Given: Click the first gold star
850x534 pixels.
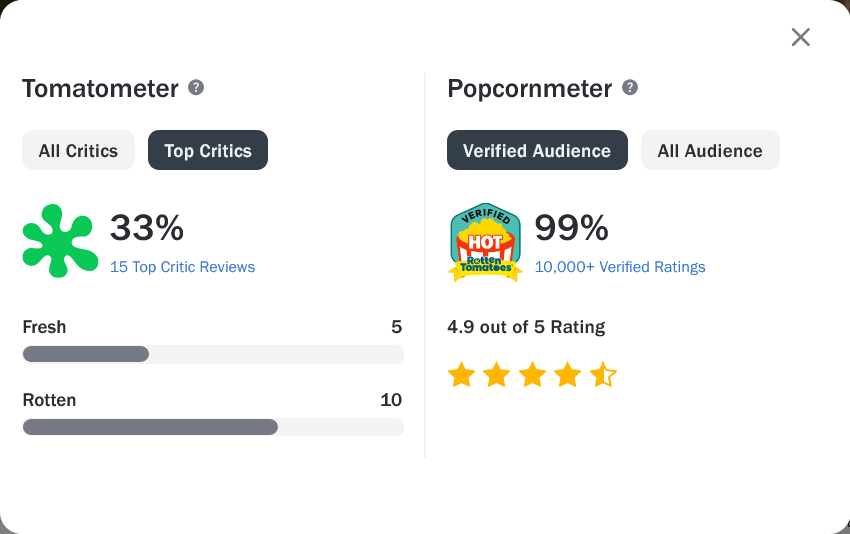Looking at the screenshot, I should pos(461,375).
